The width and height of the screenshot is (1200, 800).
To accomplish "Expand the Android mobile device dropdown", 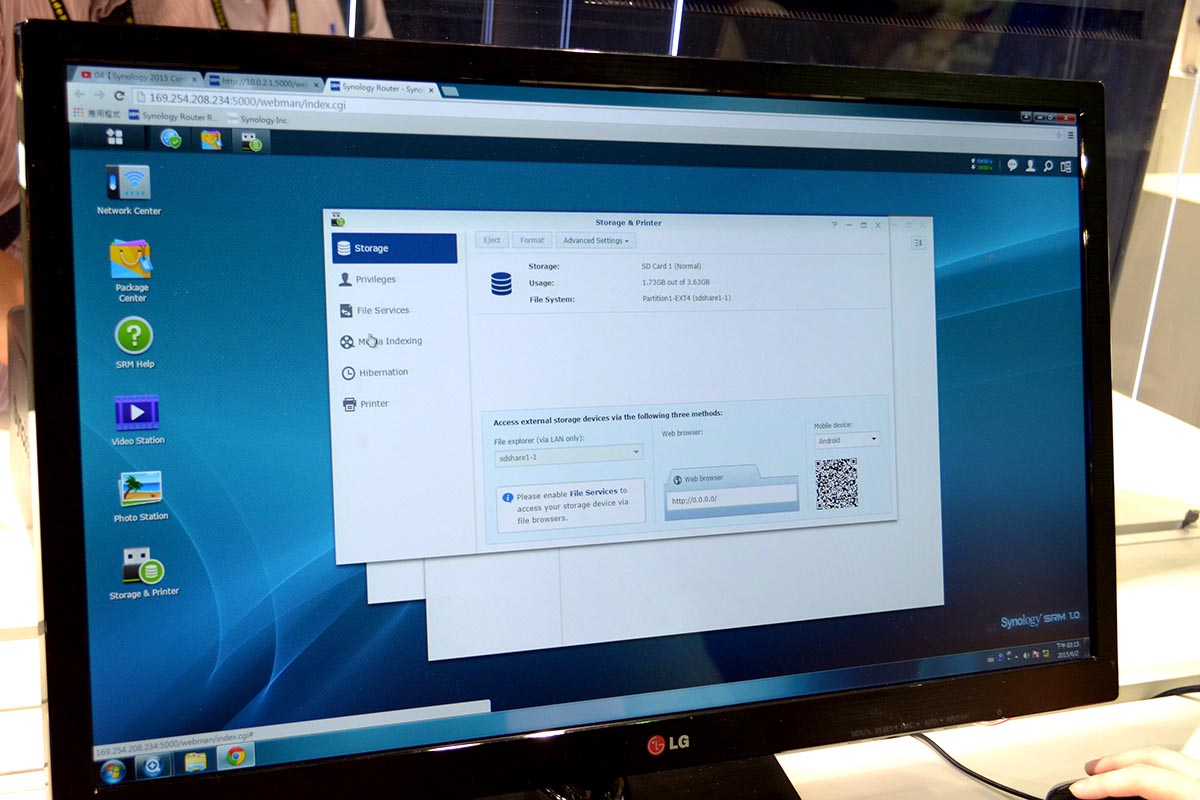I will point(846,440).
